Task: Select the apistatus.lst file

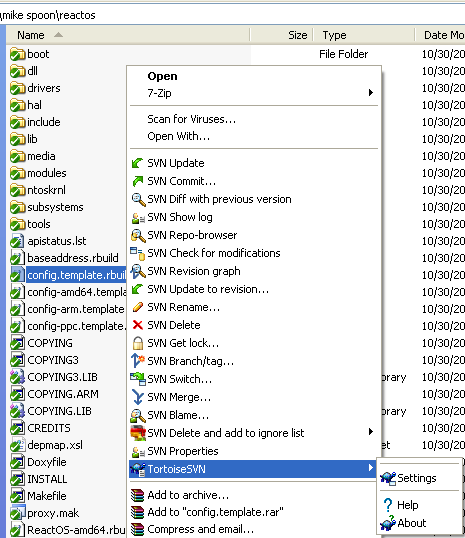Action: [57, 241]
